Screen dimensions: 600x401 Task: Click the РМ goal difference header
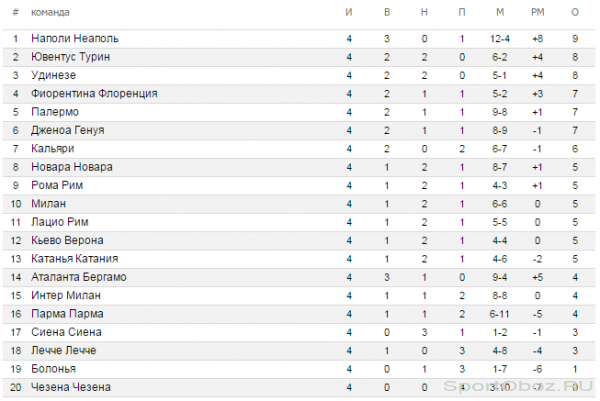(538, 12)
